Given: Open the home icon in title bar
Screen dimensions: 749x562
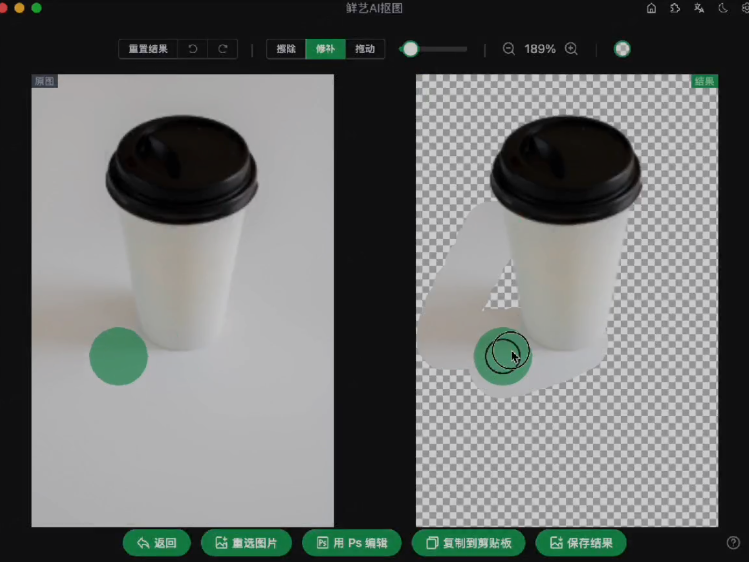Looking at the screenshot, I should pyautogui.click(x=651, y=8).
